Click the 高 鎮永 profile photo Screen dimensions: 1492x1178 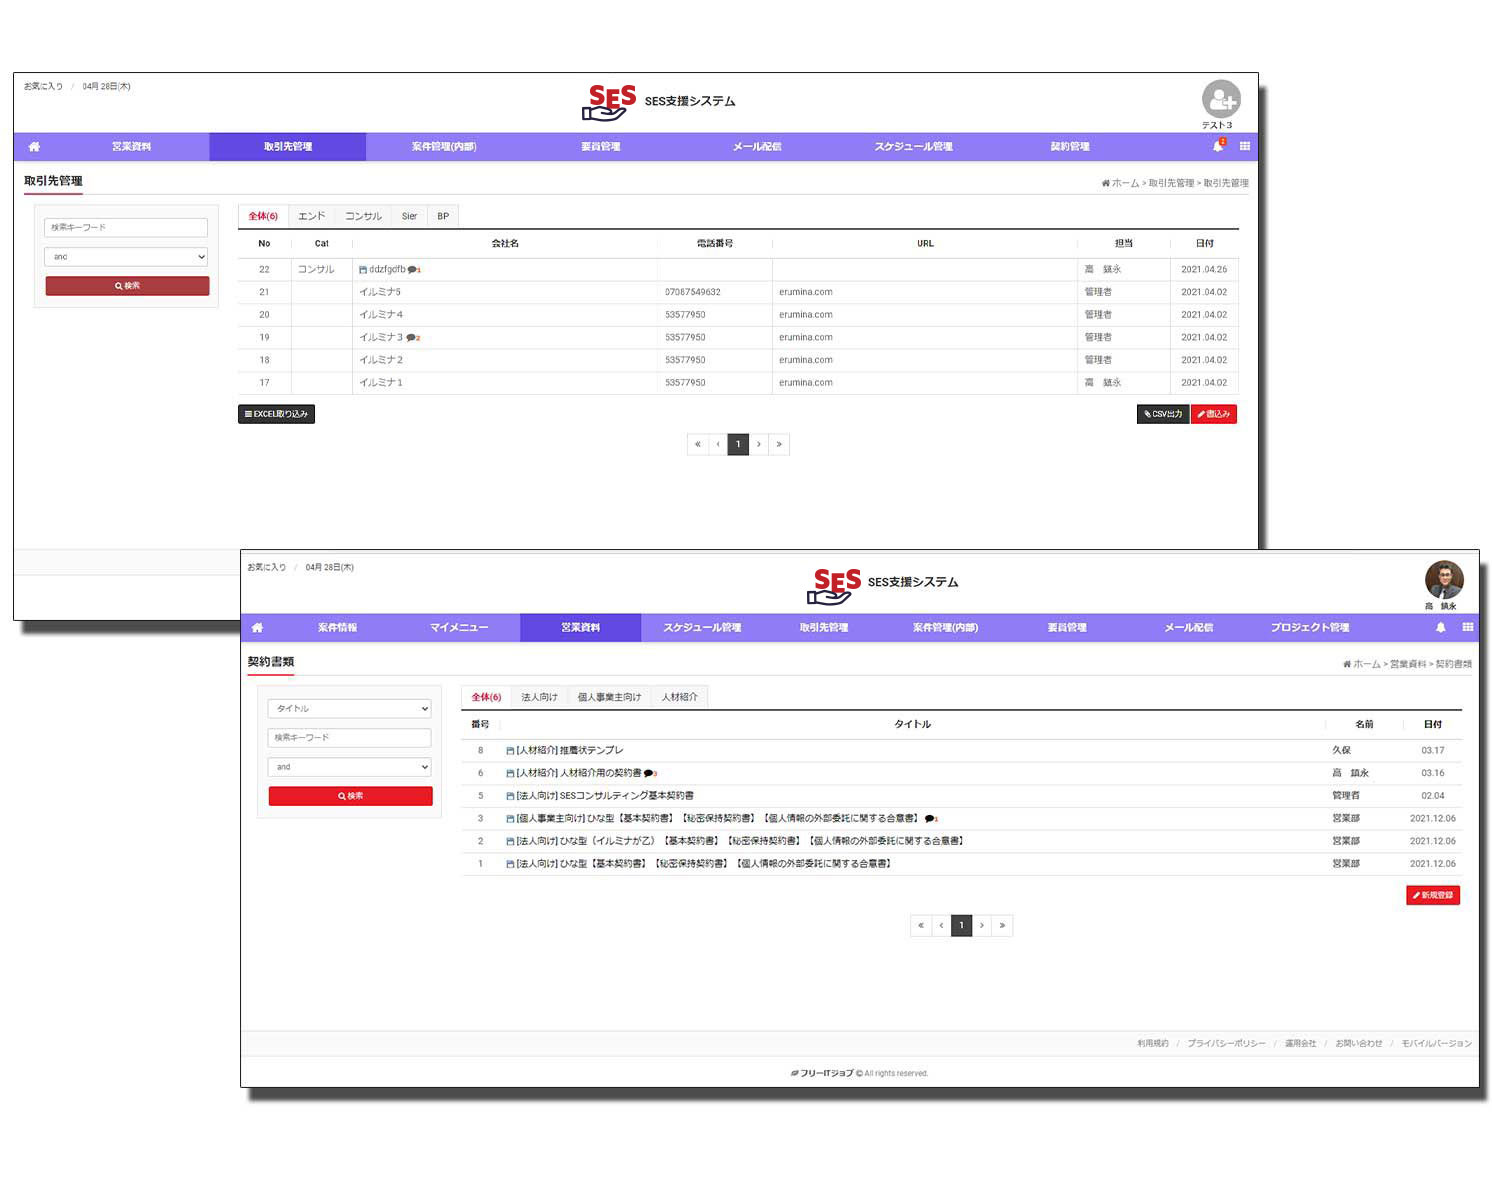(1443, 580)
